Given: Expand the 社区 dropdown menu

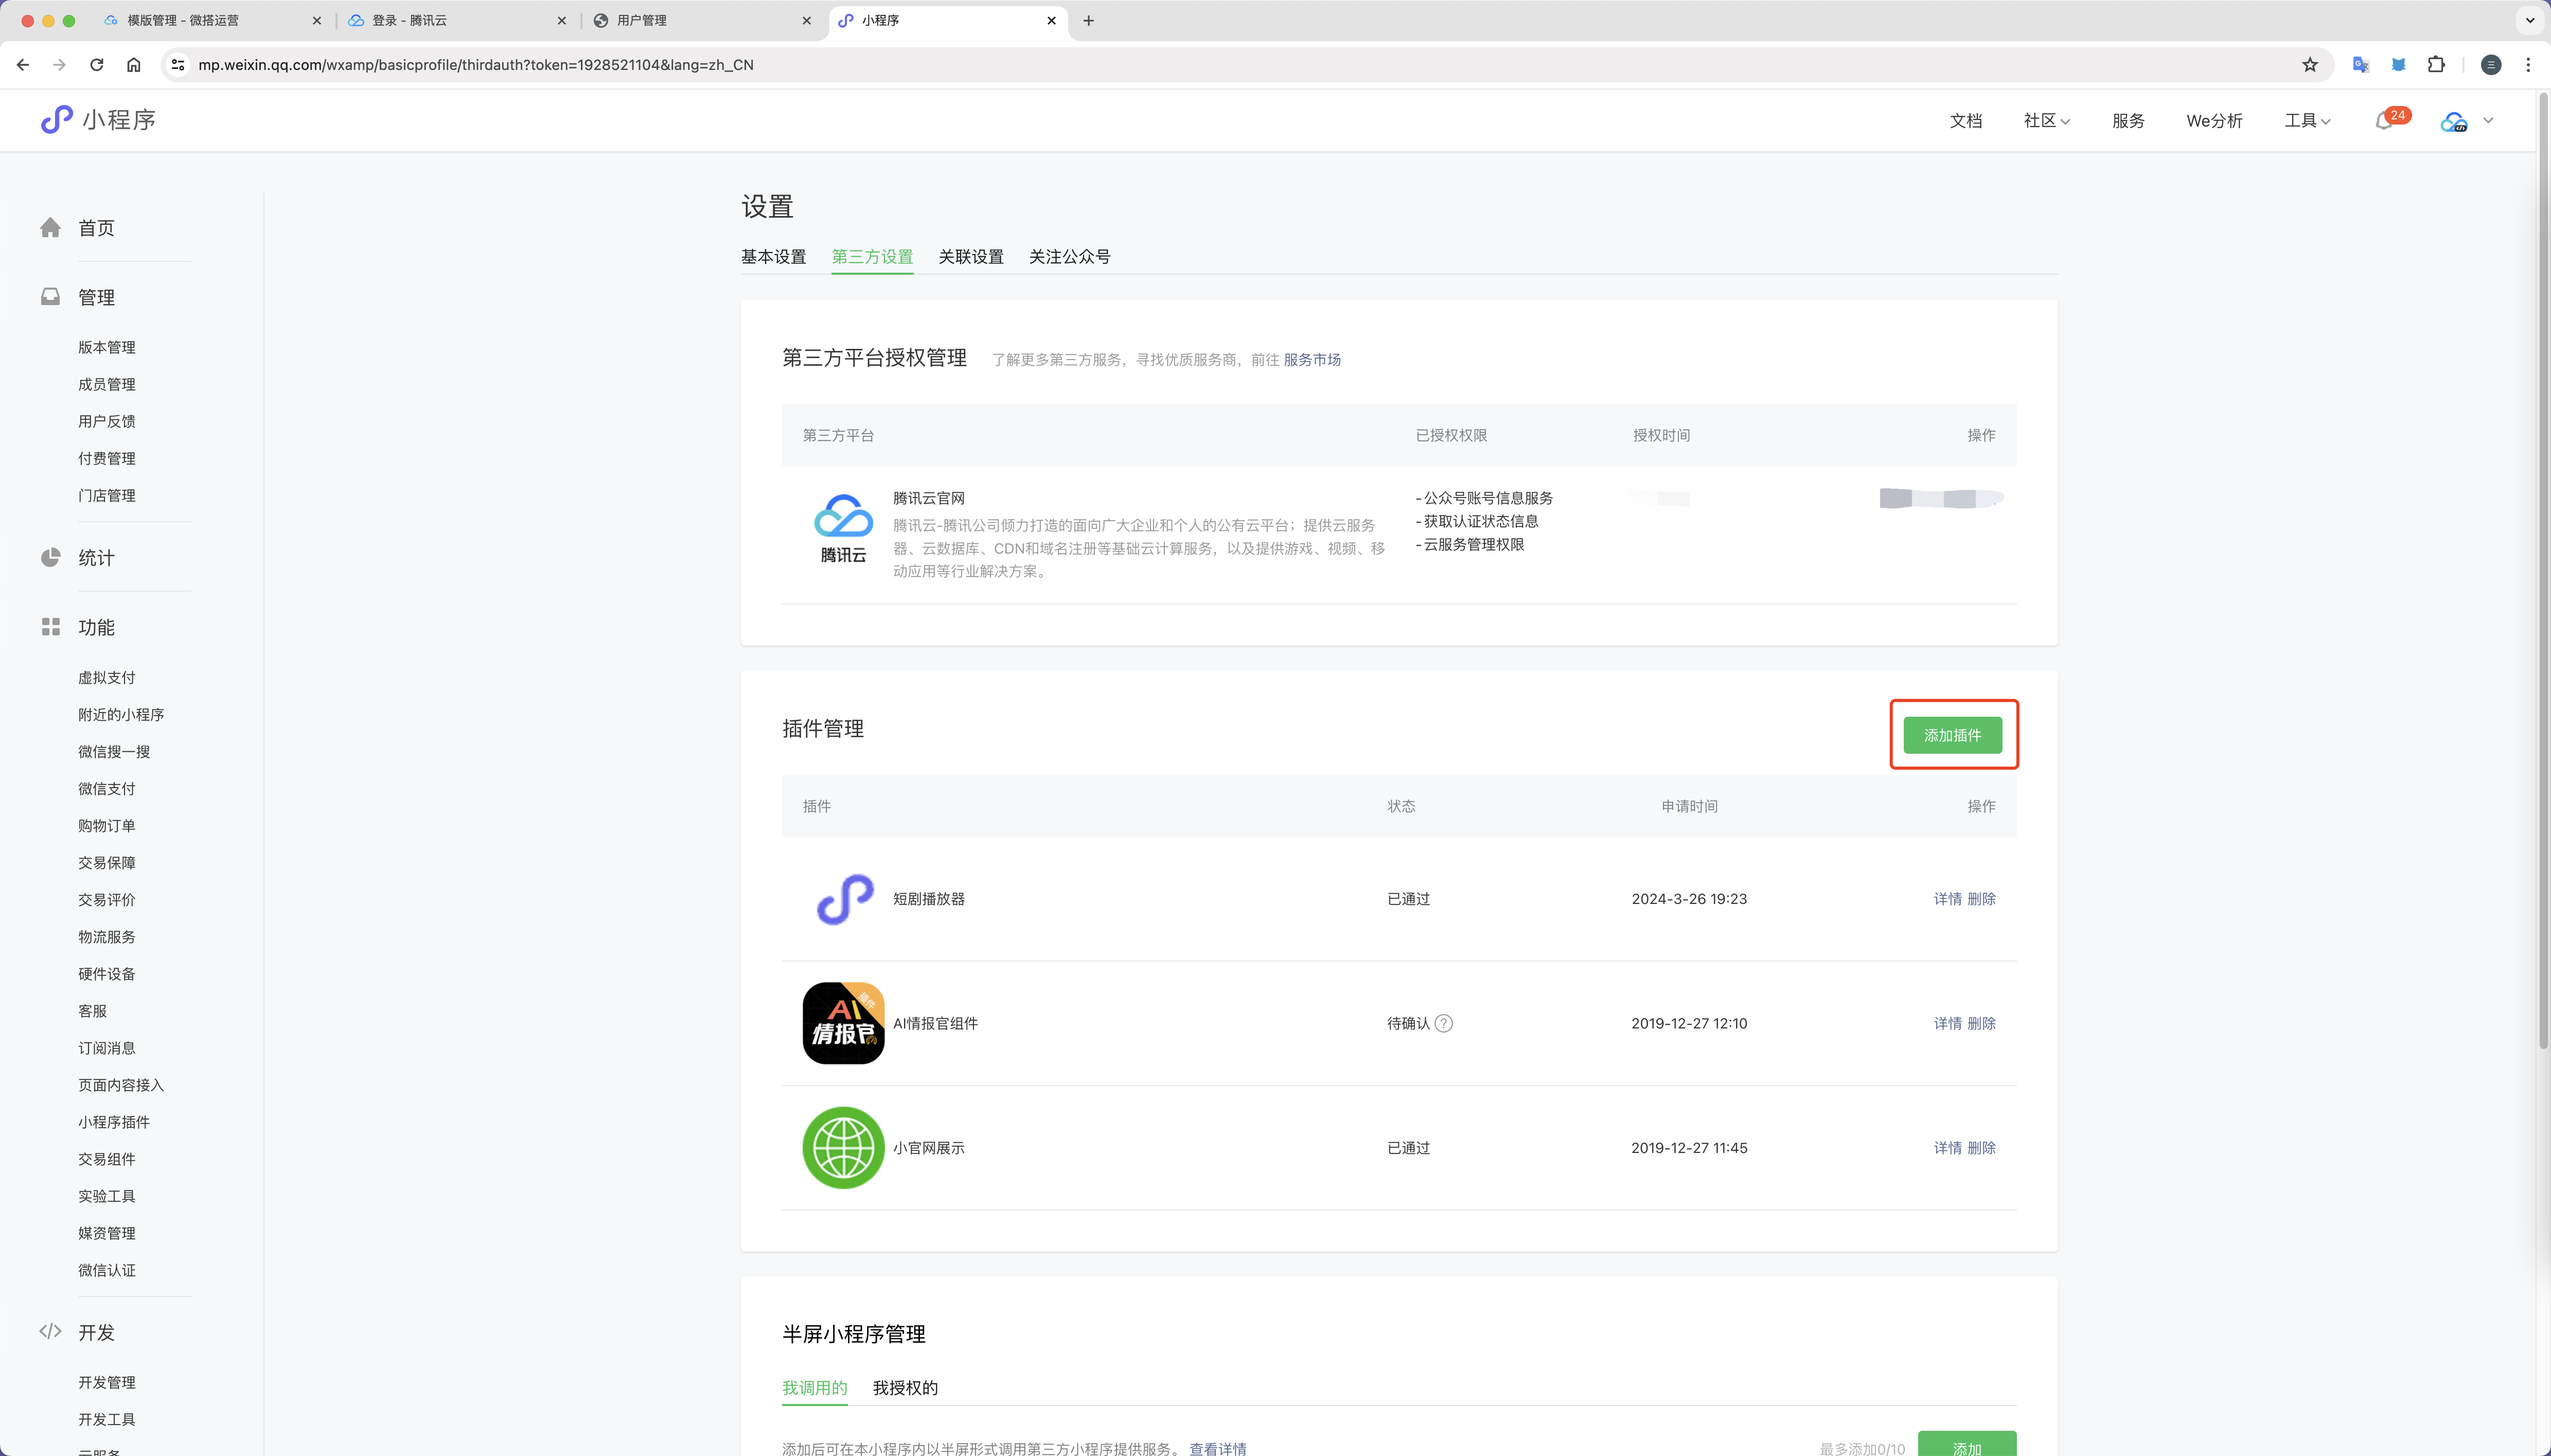Looking at the screenshot, I should point(2046,121).
